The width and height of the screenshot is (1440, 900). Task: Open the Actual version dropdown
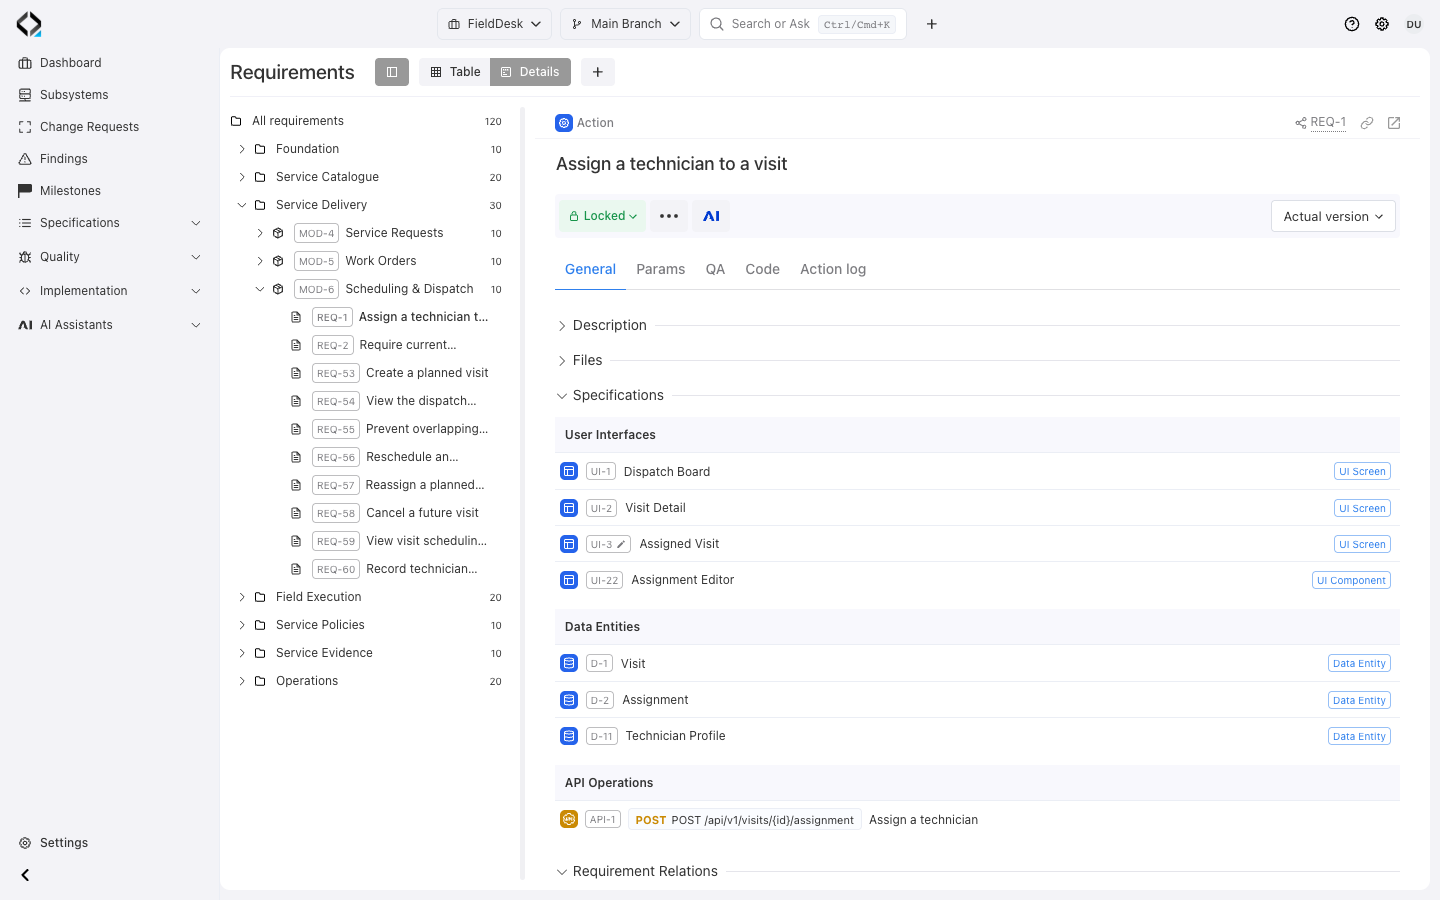click(x=1333, y=216)
